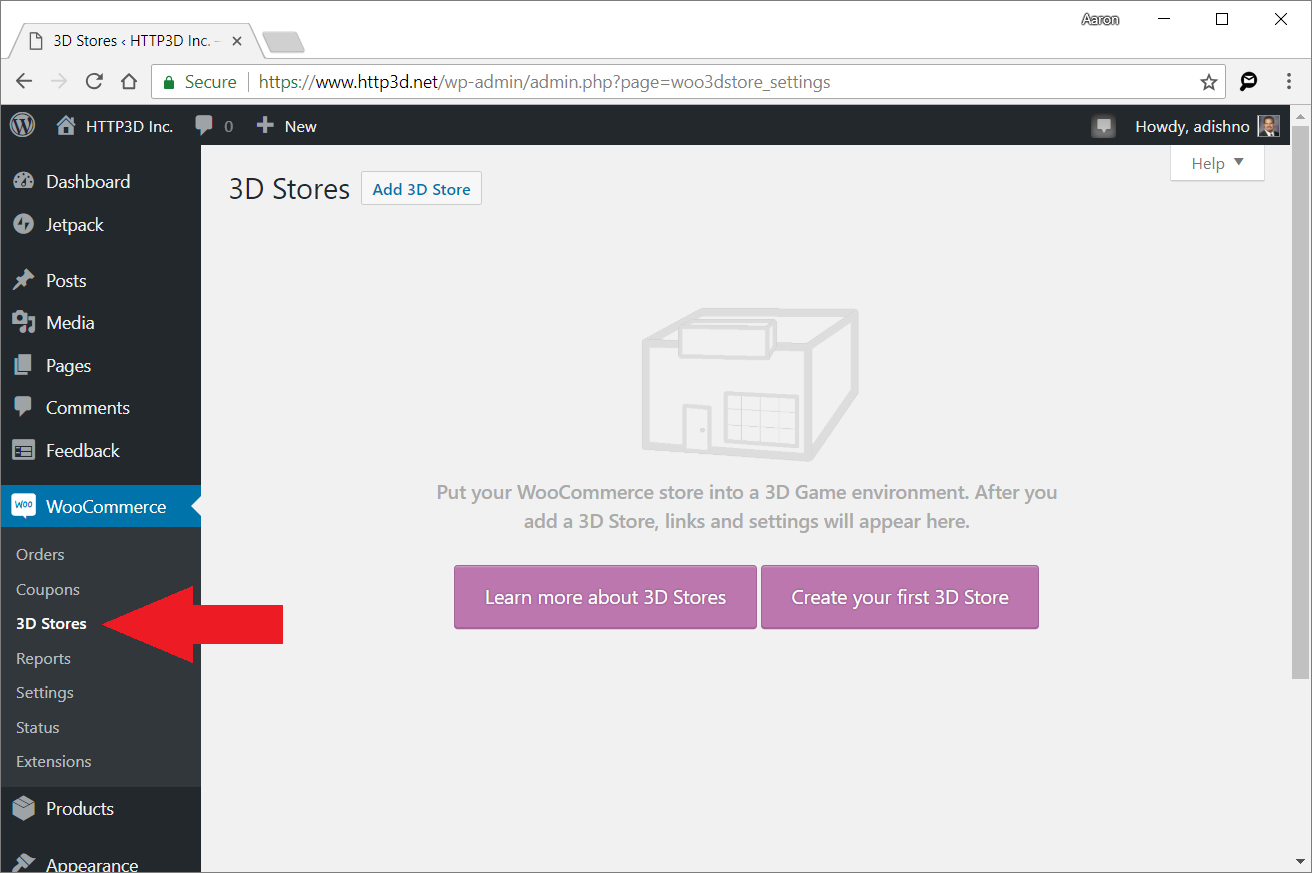Open HTTP3D Inc. site home icon
The height and width of the screenshot is (873, 1312).
click(x=66, y=126)
